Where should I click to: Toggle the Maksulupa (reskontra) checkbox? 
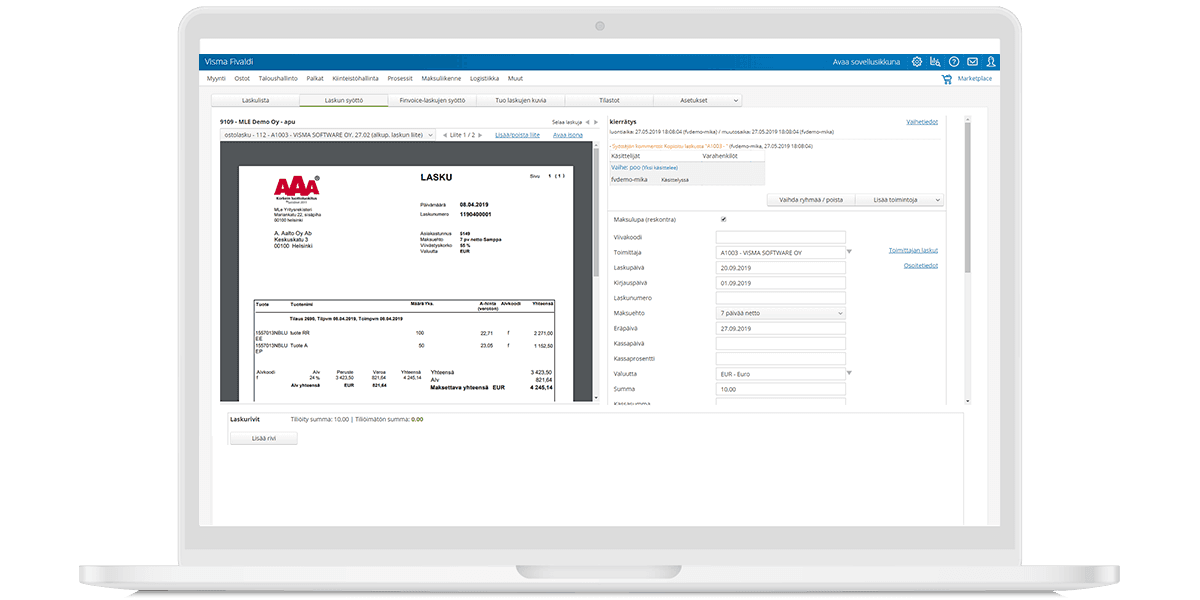723,219
